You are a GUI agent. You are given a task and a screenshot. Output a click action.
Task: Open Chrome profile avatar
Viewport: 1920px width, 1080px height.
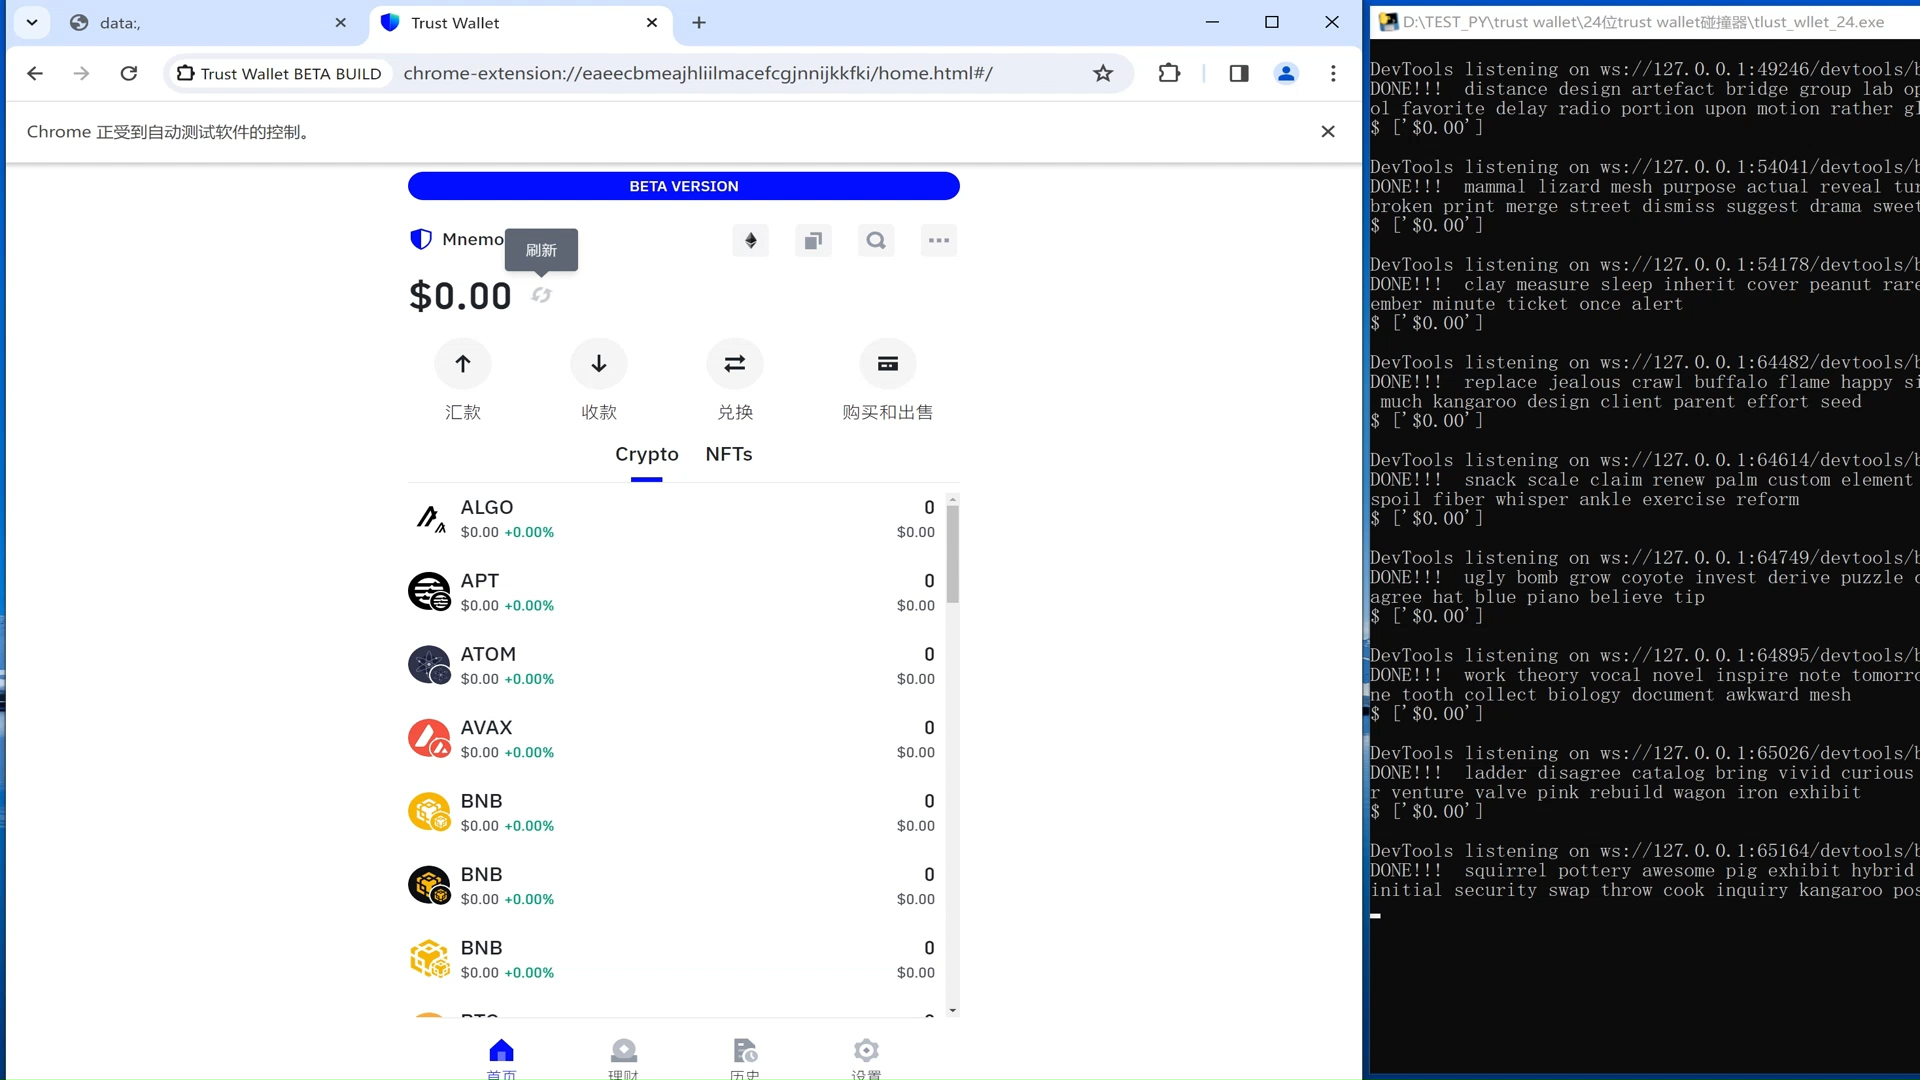(x=1286, y=73)
